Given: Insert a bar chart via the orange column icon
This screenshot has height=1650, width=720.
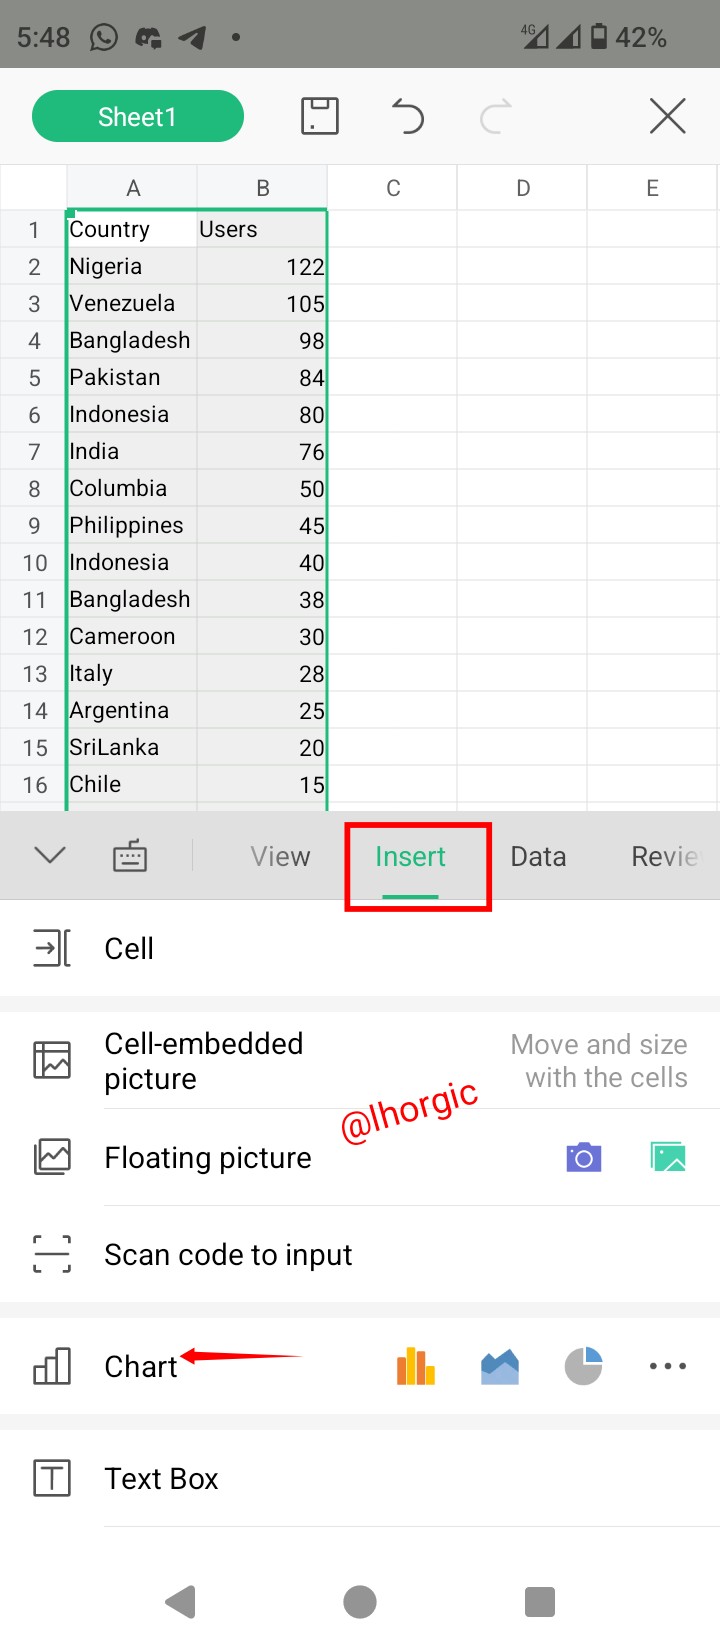Looking at the screenshot, I should pyautogui.click(x=416, y=1366).
